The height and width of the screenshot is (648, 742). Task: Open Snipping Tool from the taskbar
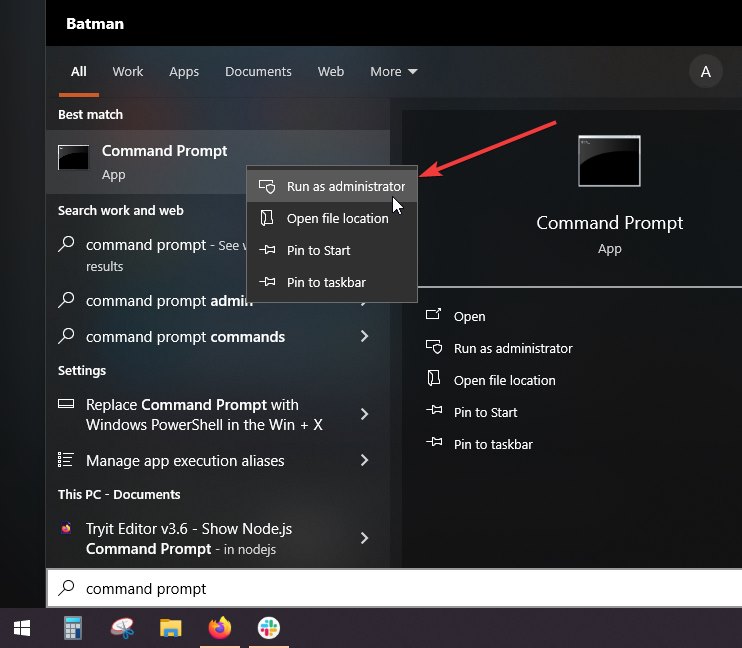[x=122, y=628]
